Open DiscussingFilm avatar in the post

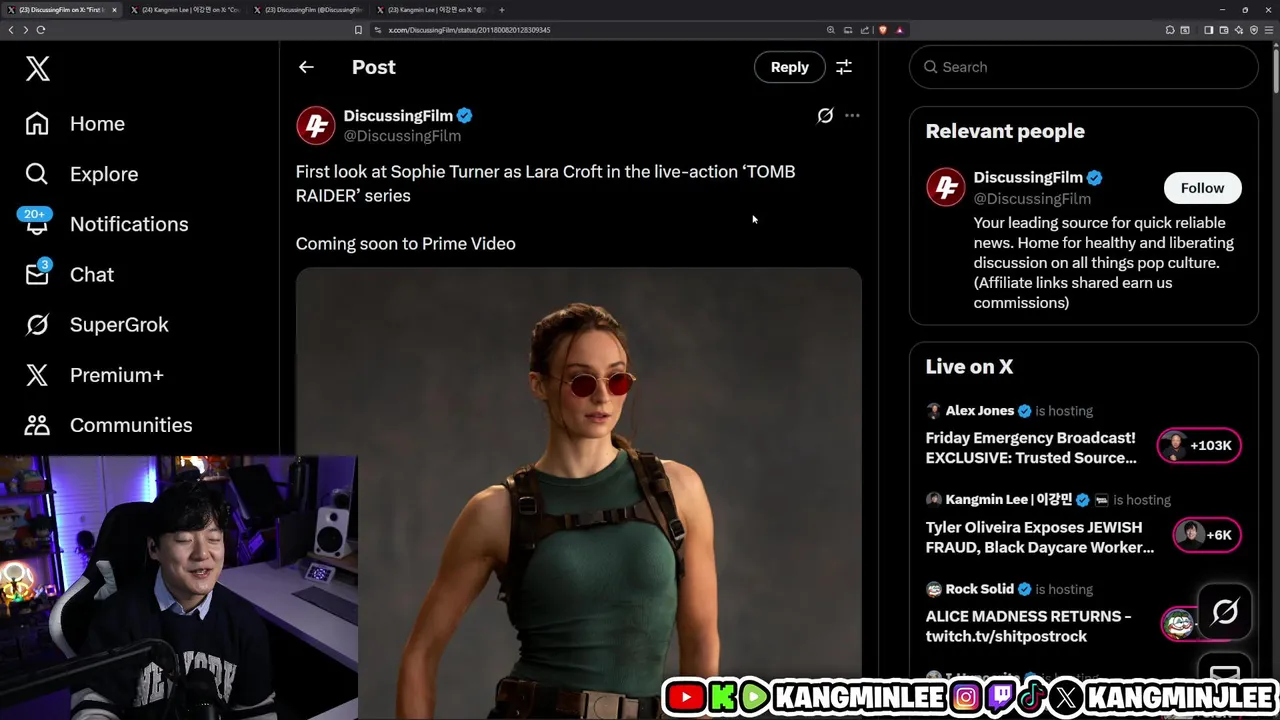[315, 126]
